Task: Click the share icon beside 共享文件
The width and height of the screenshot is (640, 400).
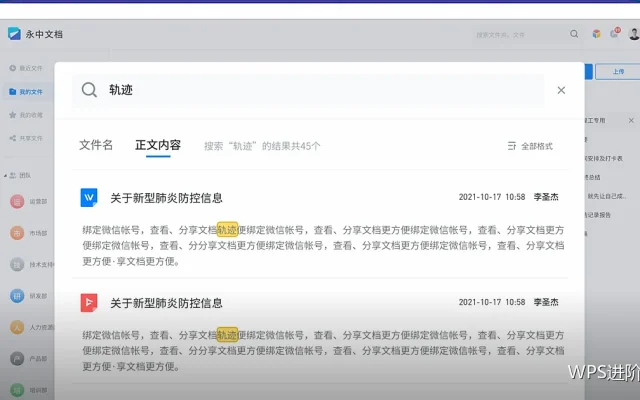Action: 13,138
